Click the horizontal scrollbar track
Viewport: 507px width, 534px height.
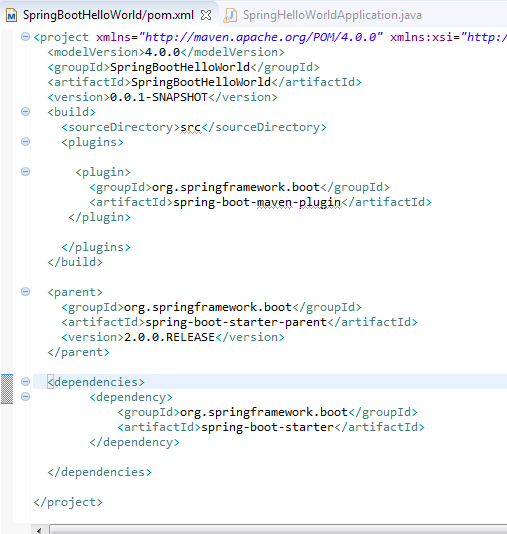point(278,530)
